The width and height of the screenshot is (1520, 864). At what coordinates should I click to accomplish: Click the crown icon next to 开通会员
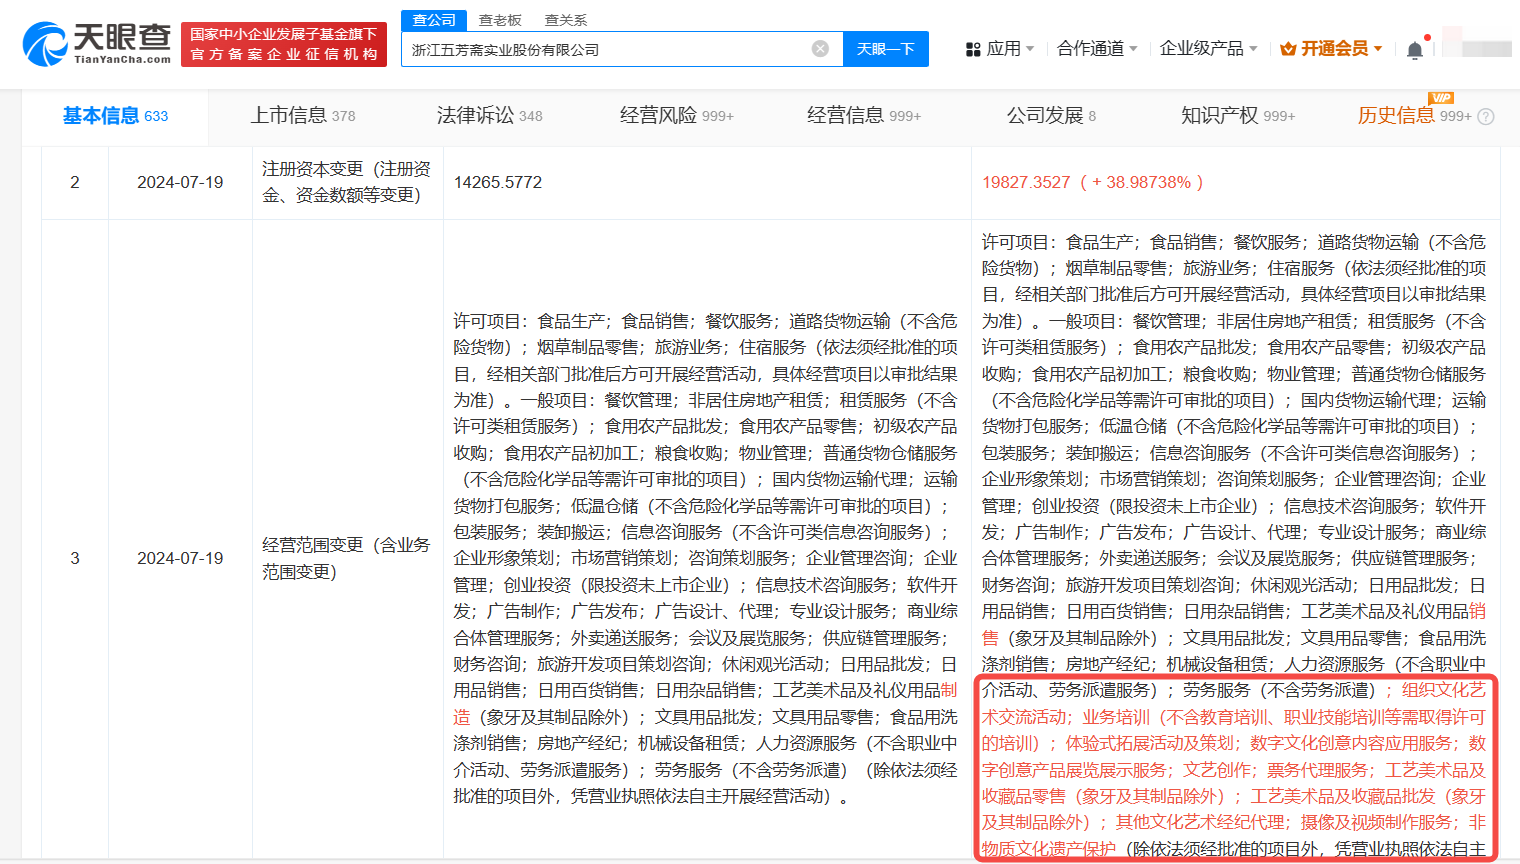coord(1288,49)
